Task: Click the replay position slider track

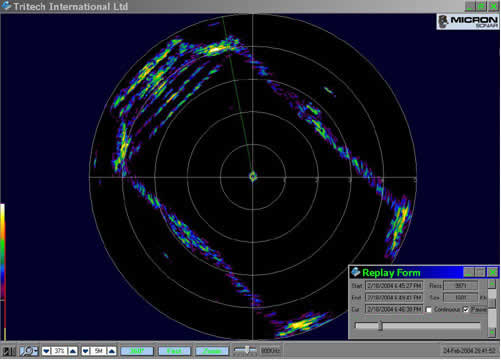Action: [x=418, y=325]
